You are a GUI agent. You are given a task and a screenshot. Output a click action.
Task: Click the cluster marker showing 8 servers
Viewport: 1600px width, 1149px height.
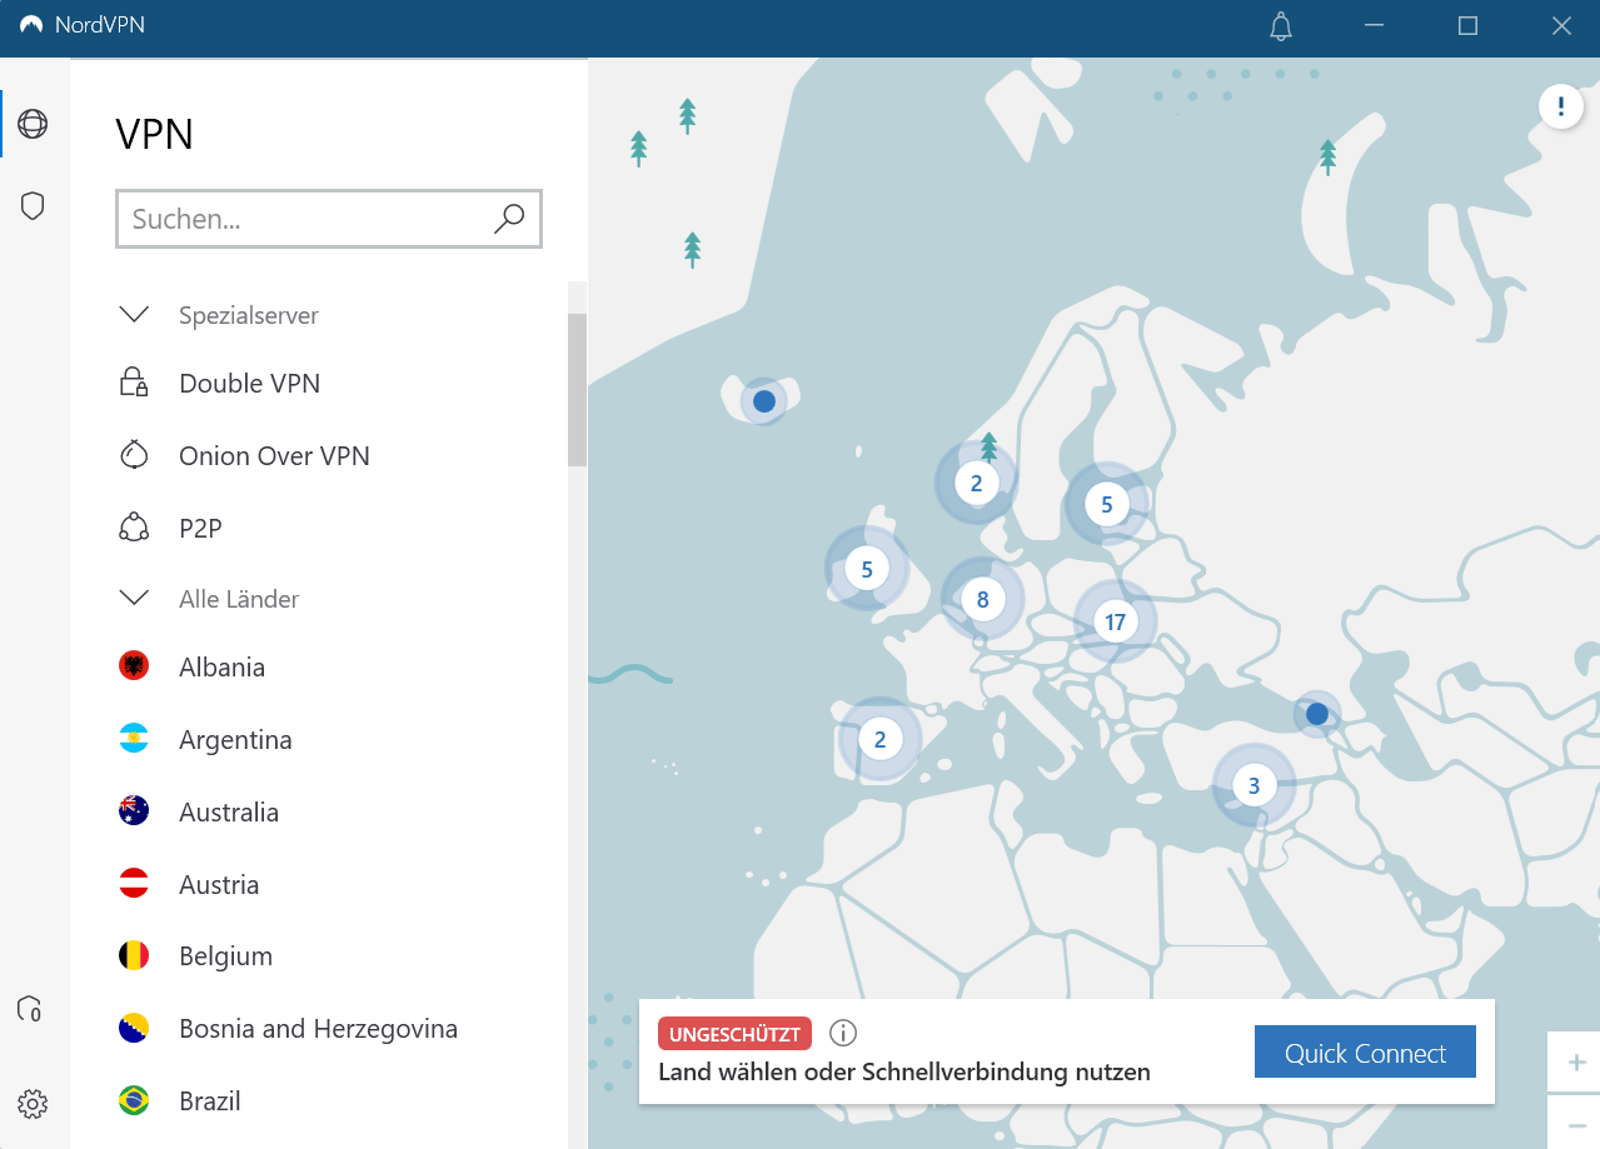[x=983, y=599]
